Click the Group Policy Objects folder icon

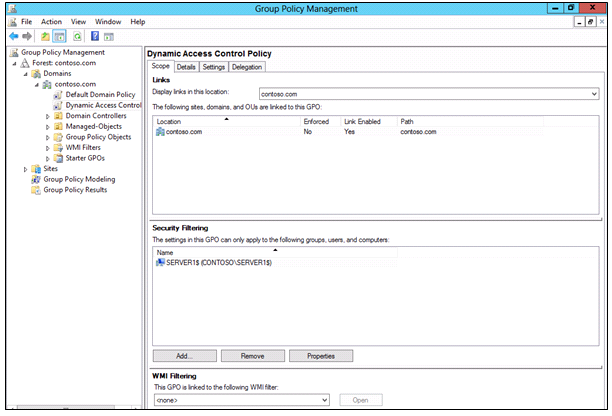58,137
